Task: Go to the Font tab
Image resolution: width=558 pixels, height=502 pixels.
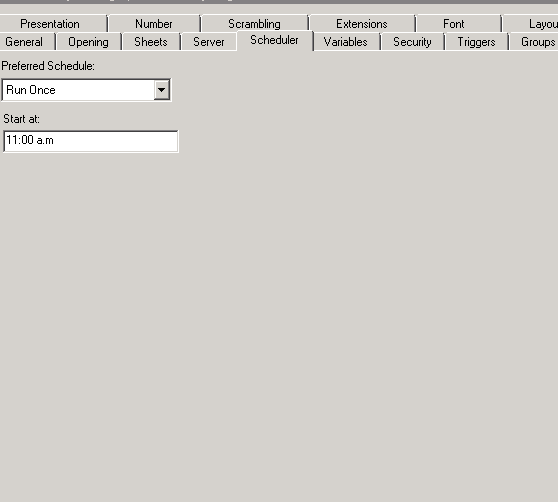Action: 453,24
